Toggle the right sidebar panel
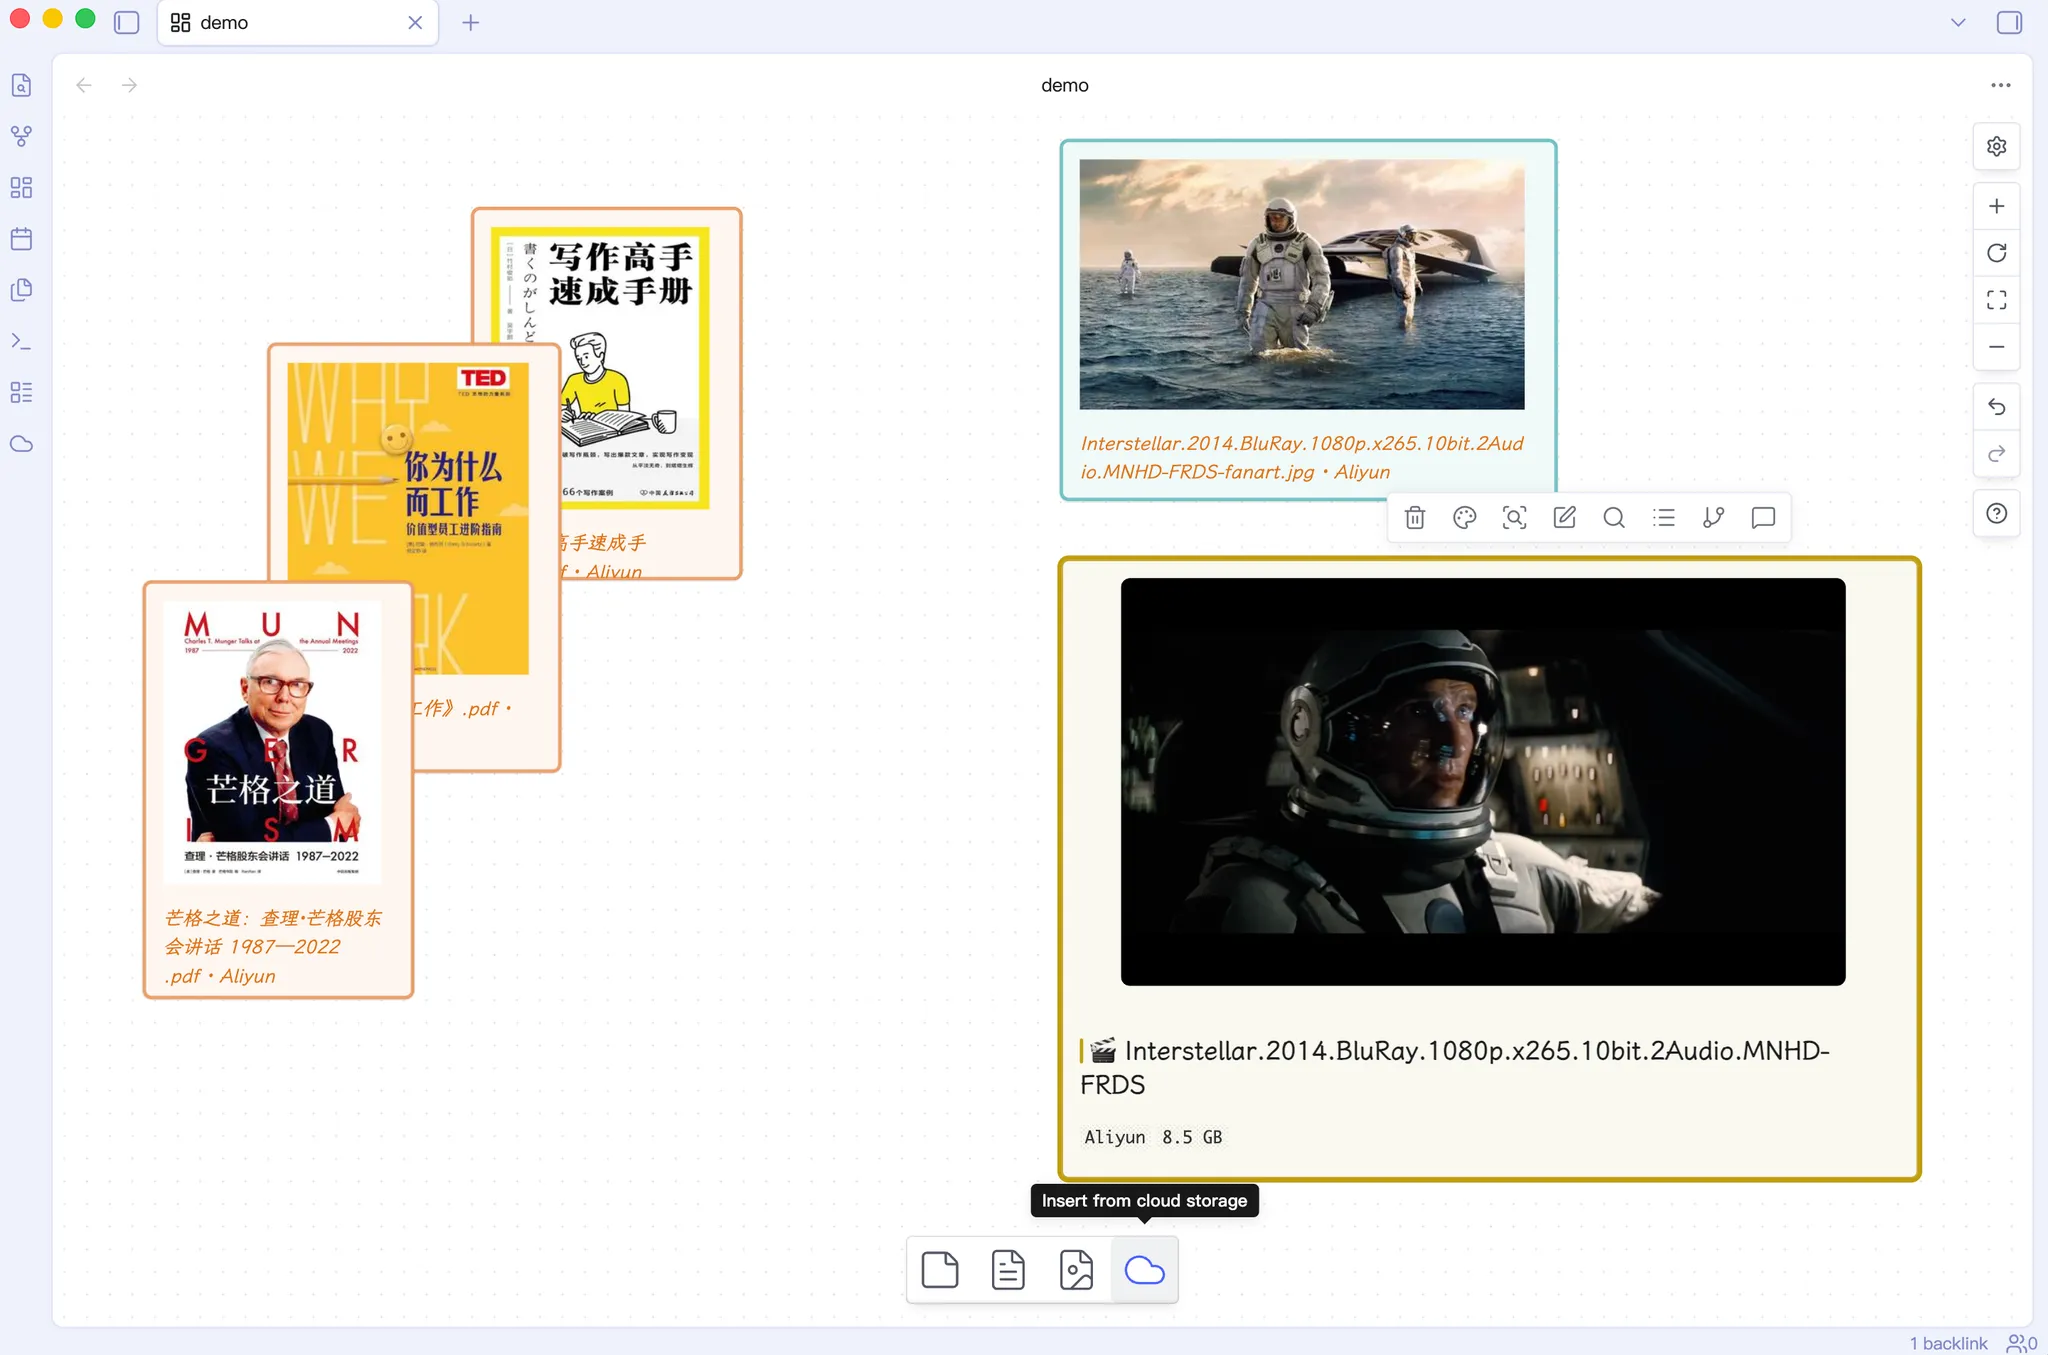The height and width of the screenshot is (1355, 2048). point(2009,22)
